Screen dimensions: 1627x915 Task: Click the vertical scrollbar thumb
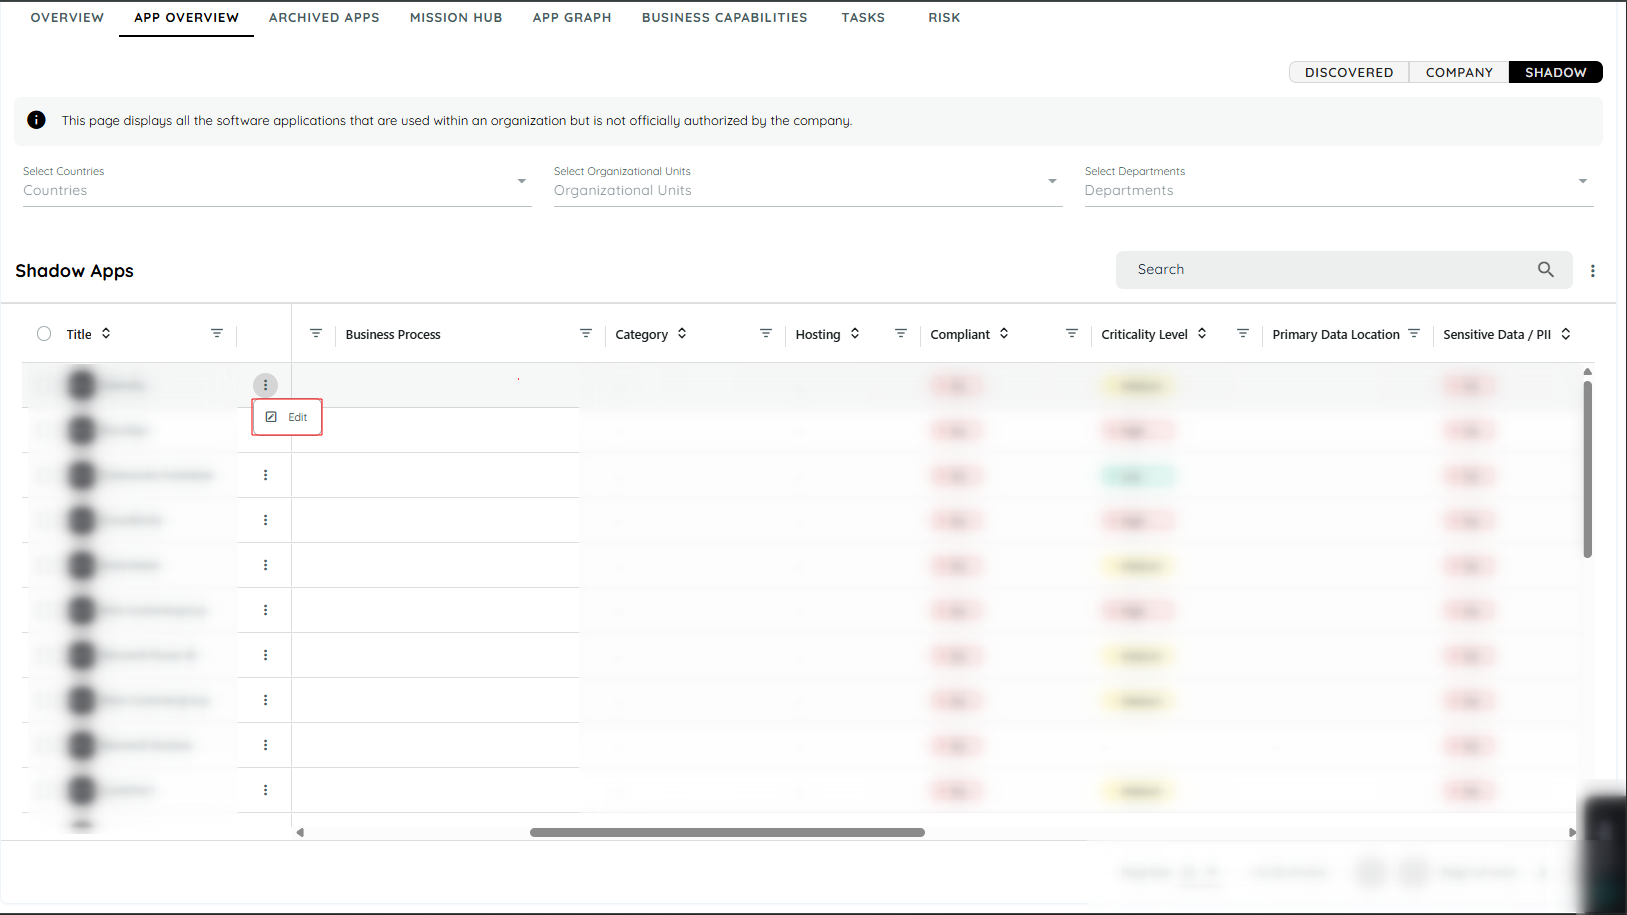pos(1588,468)
